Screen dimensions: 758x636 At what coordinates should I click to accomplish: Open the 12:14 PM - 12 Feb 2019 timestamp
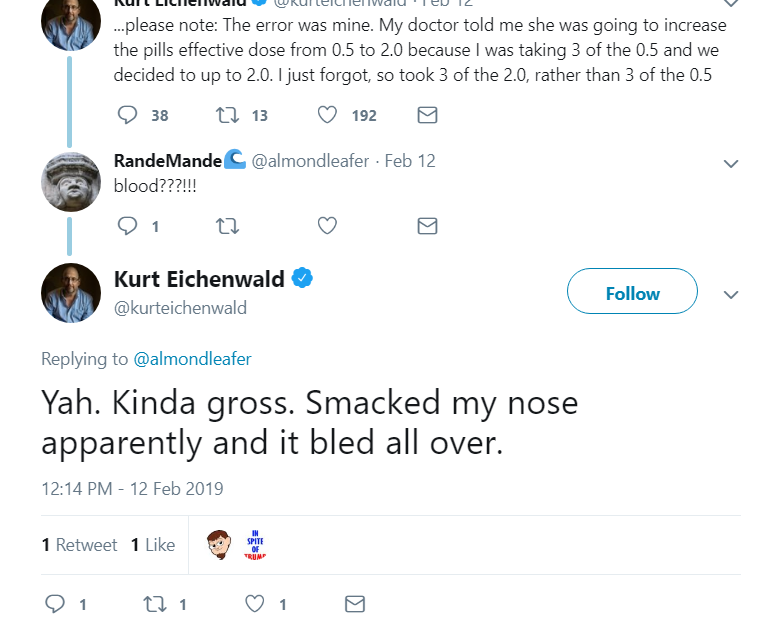tap(132, 489)
